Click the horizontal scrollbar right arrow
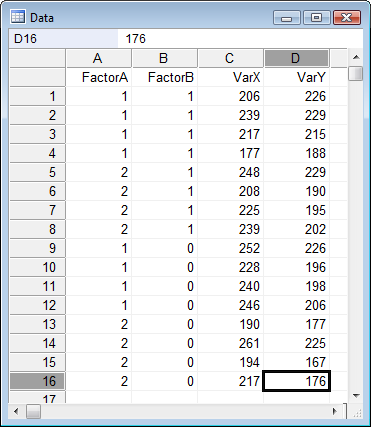This screenshot has width=371, height=427. [x=335, y=411]
